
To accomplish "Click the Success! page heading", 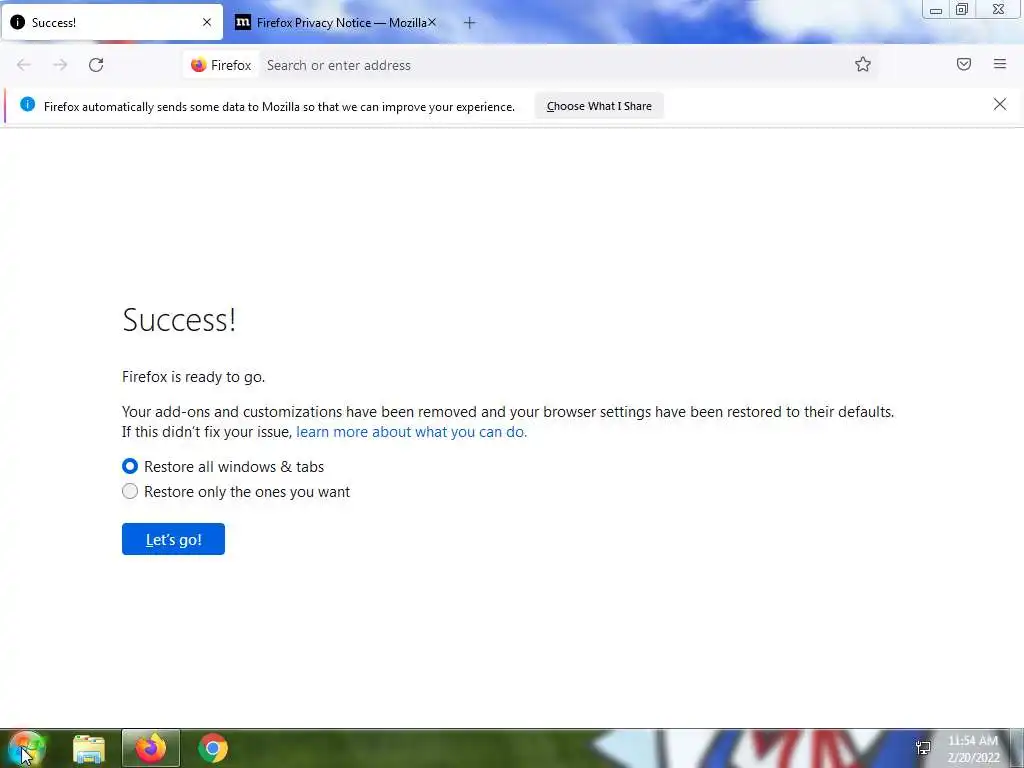I will (179, 320).
